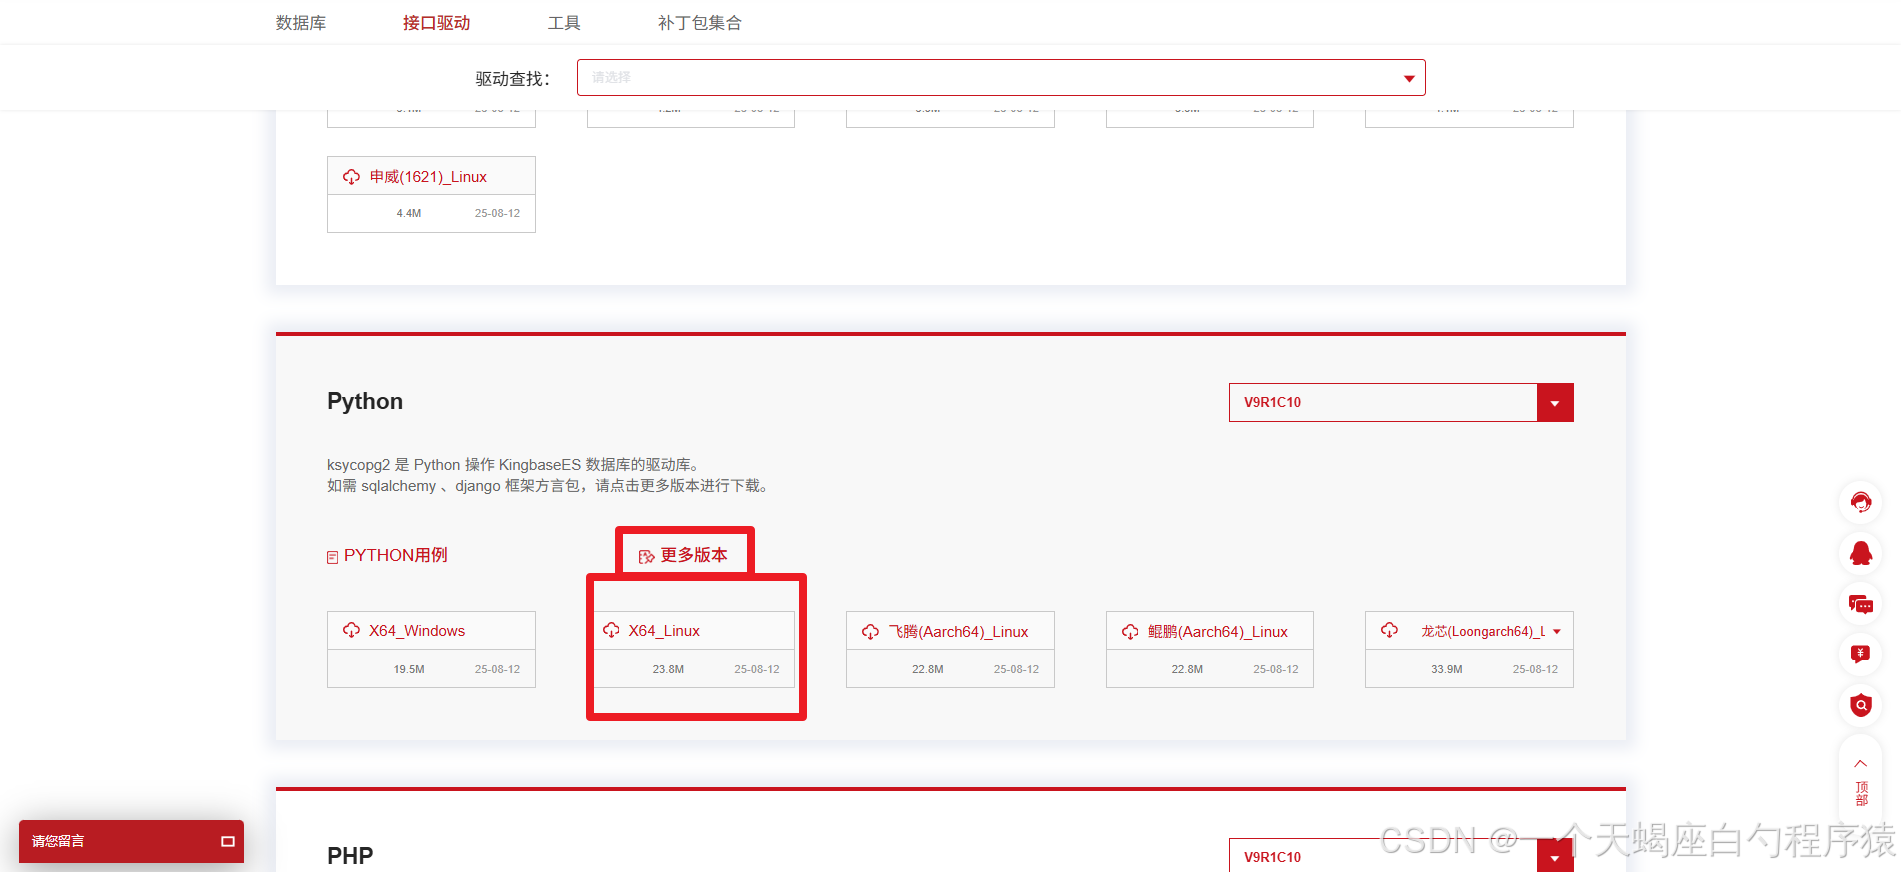Click the 鲲鹏(Aarch64)_Linux download cloud icon
The image size is (1901, 872).
point(1130,632)
